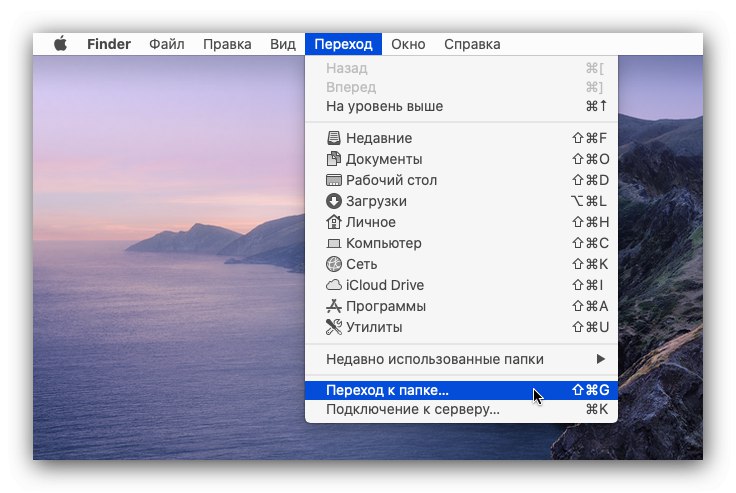
Task: Select iCloud Drive entry
Action: (461, 285)
